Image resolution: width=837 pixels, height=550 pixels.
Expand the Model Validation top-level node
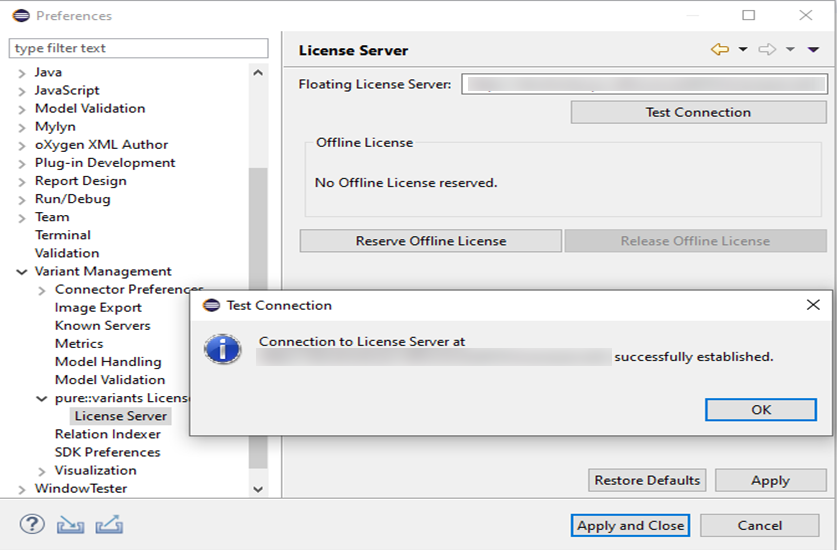click(x=22, y=109)
